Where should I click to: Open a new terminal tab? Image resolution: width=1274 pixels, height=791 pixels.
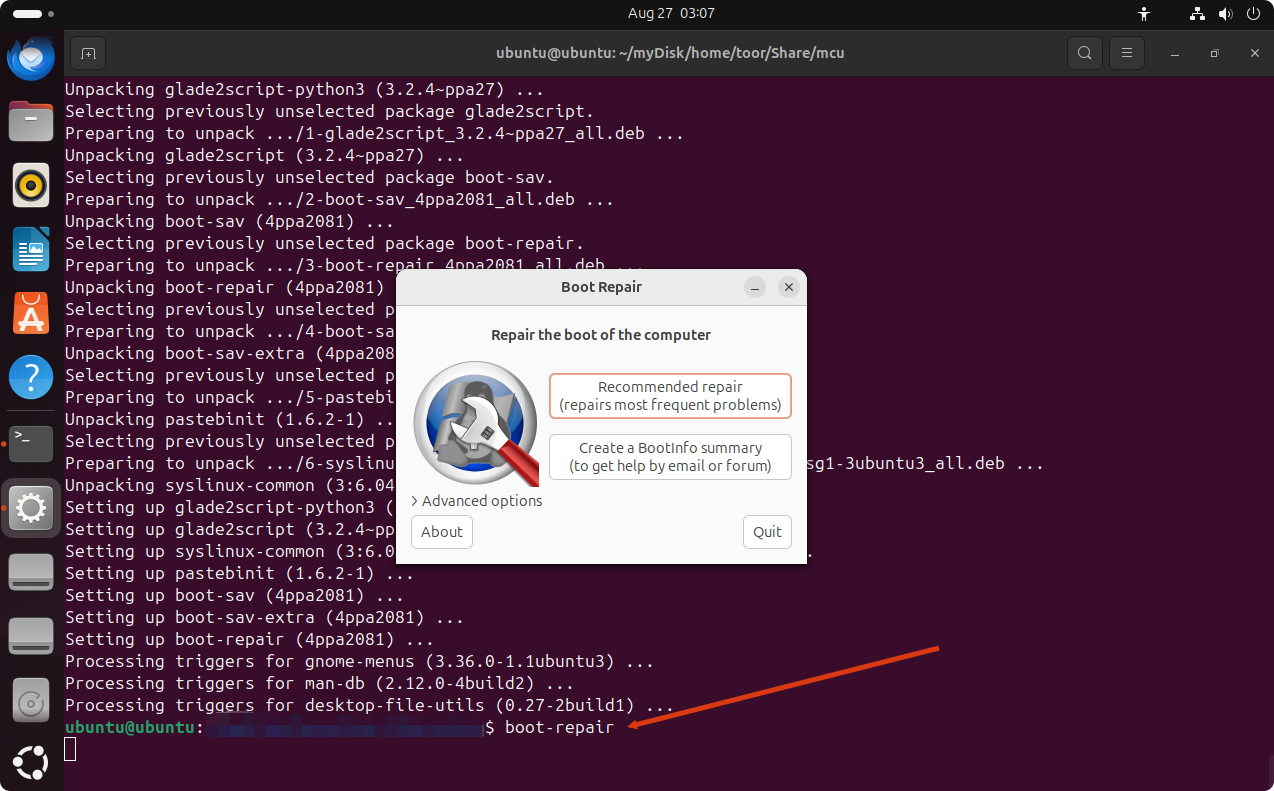(88, 53)
